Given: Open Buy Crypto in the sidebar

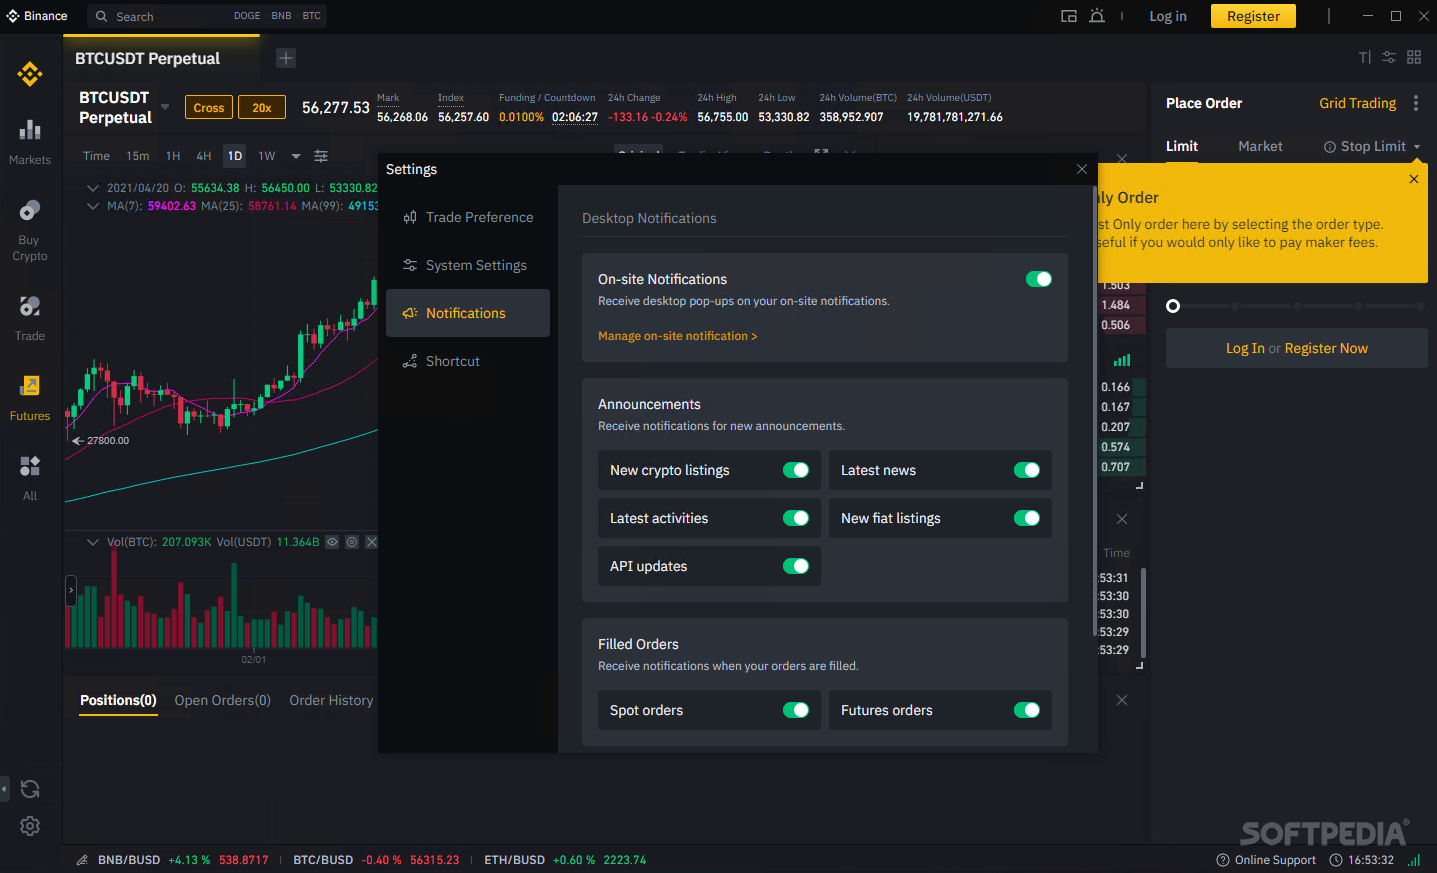Looking at the screenshot, I should (30, 230).
